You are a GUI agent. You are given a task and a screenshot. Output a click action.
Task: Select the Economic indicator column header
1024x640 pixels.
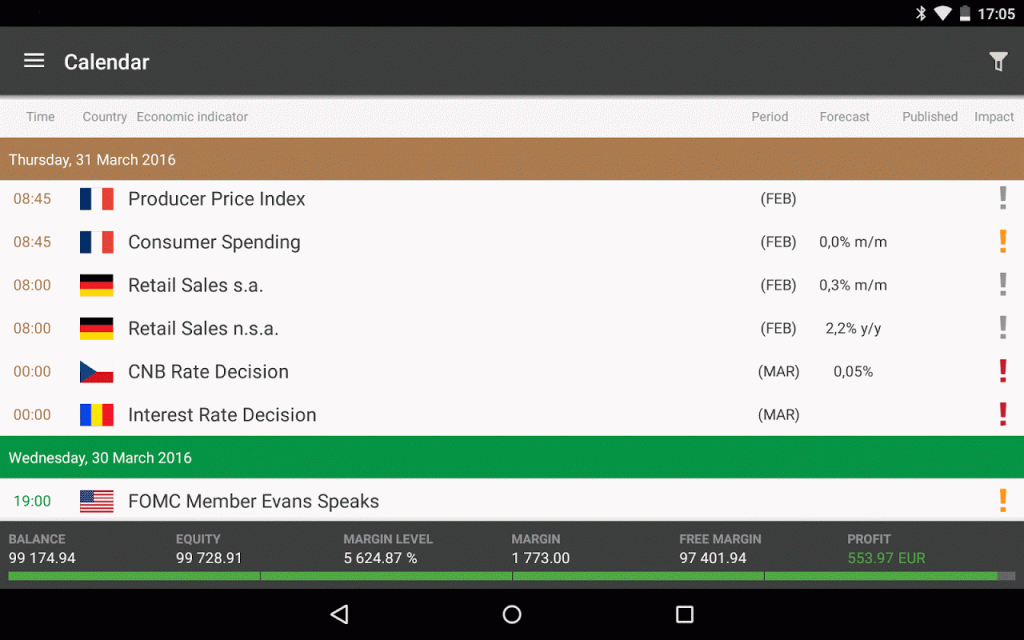point(192,116)
